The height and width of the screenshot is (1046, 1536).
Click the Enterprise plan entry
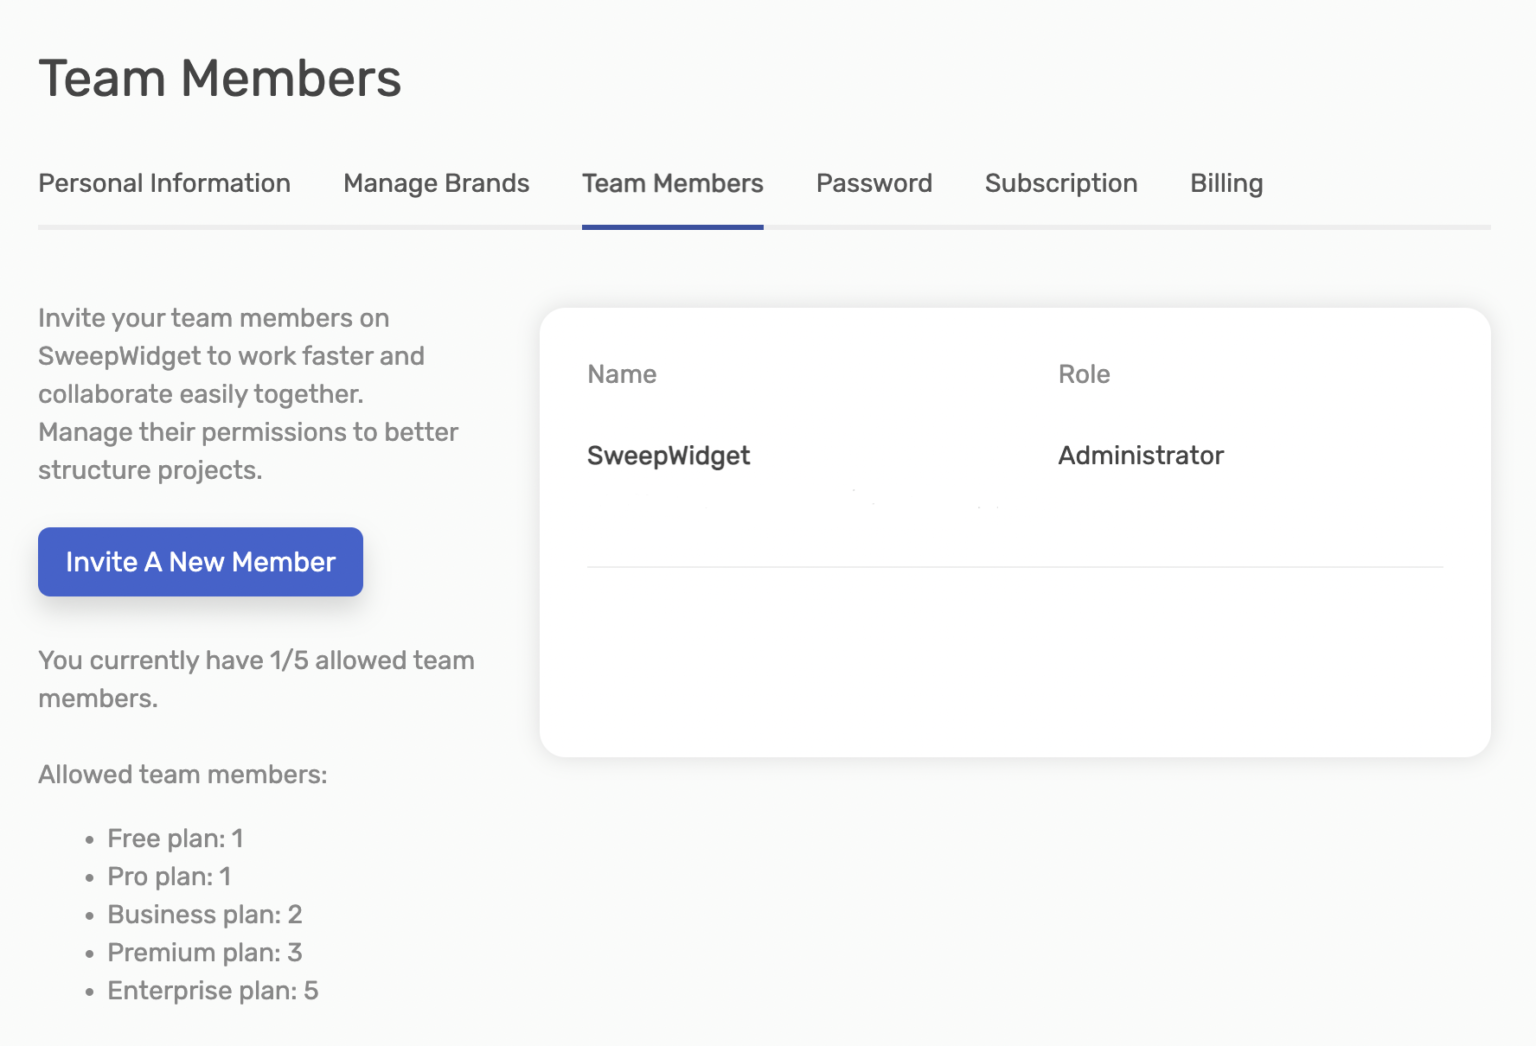212,990
